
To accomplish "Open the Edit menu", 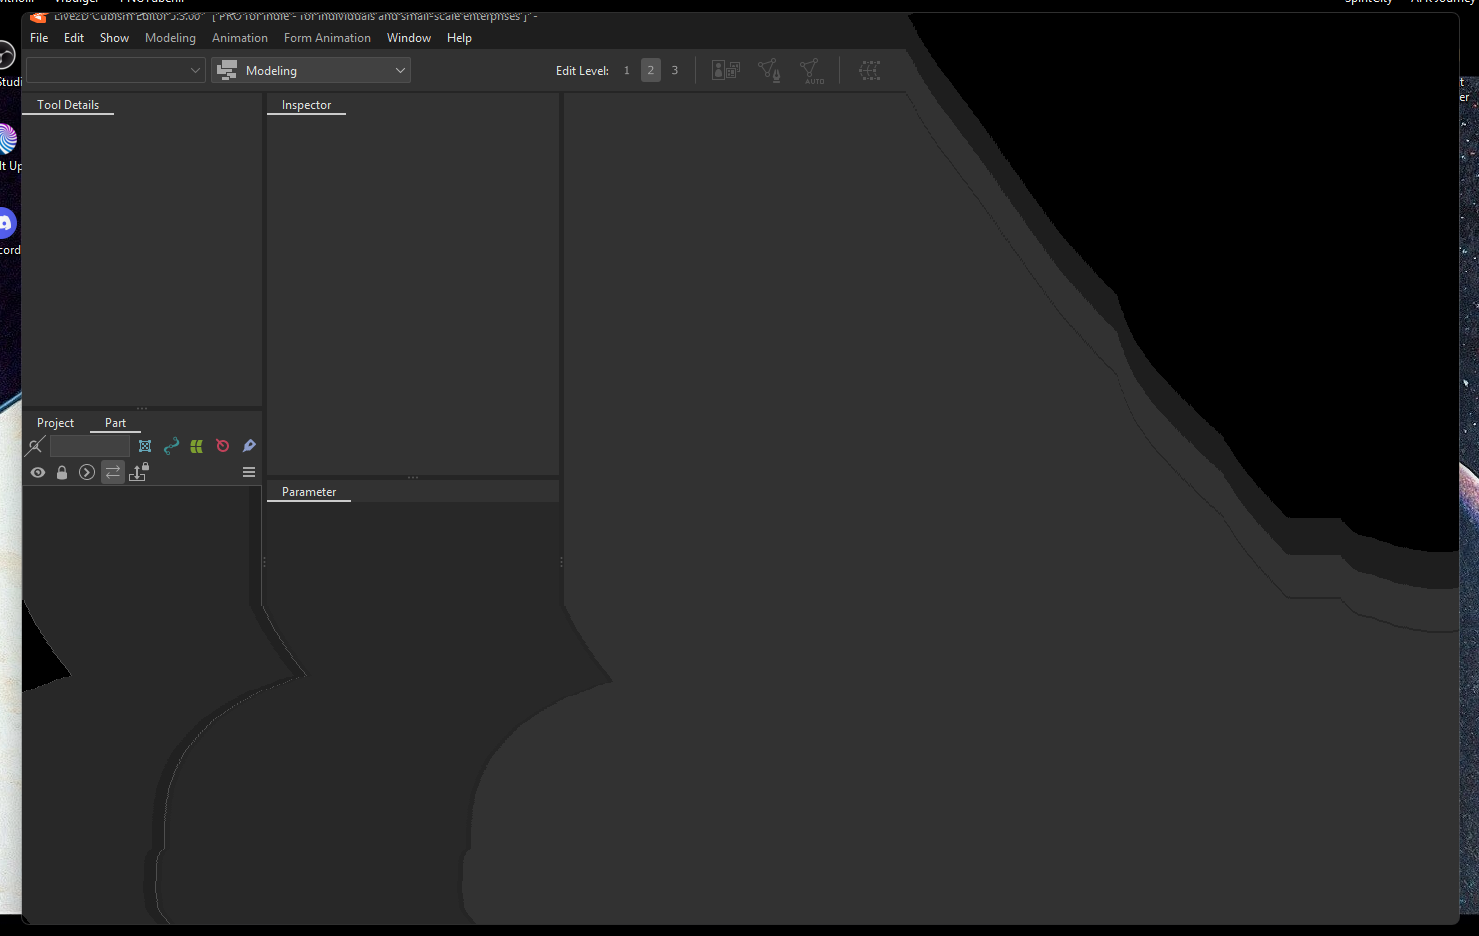I will tap(74, 38).
